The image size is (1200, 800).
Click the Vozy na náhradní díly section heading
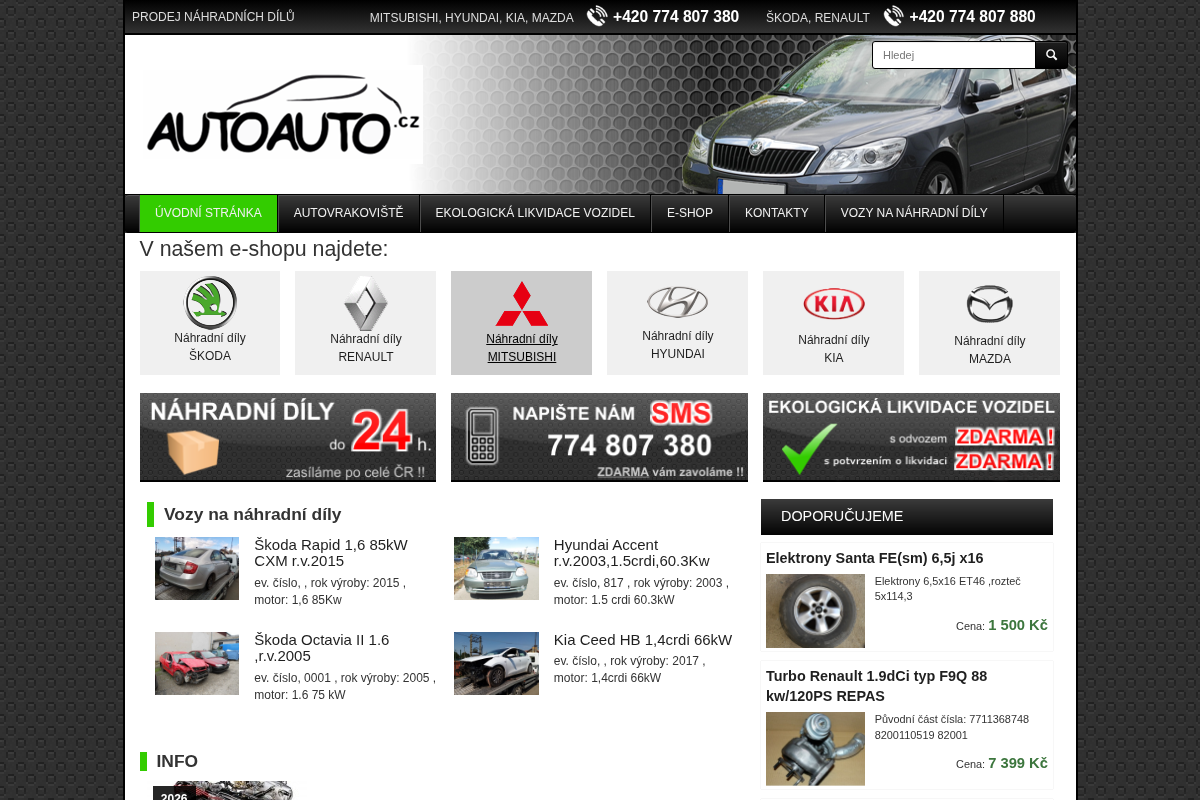coord(253,514)
